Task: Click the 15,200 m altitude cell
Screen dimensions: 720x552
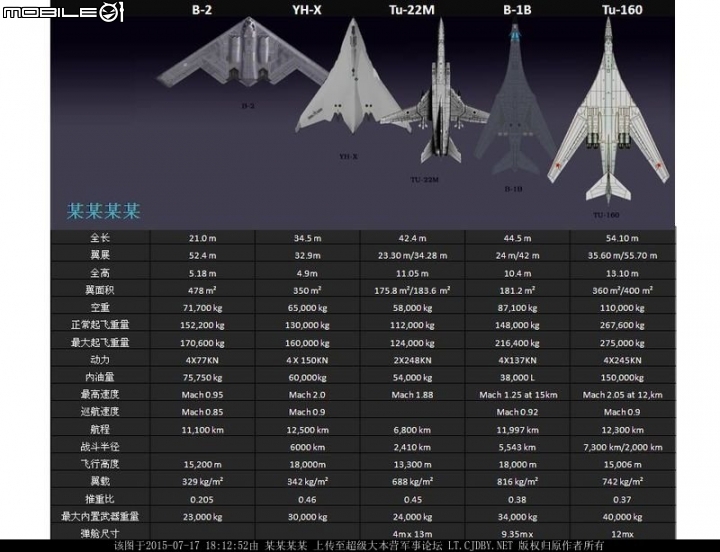Action: click(202, 464)
